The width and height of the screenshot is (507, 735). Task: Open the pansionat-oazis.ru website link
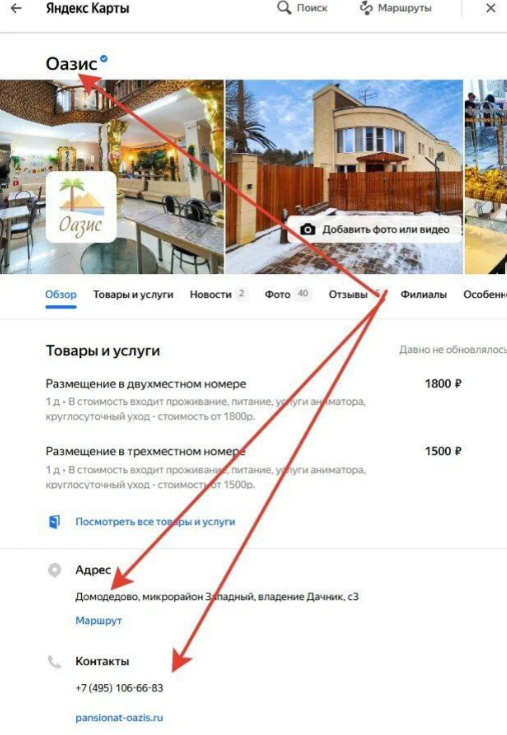click(119, 717)
